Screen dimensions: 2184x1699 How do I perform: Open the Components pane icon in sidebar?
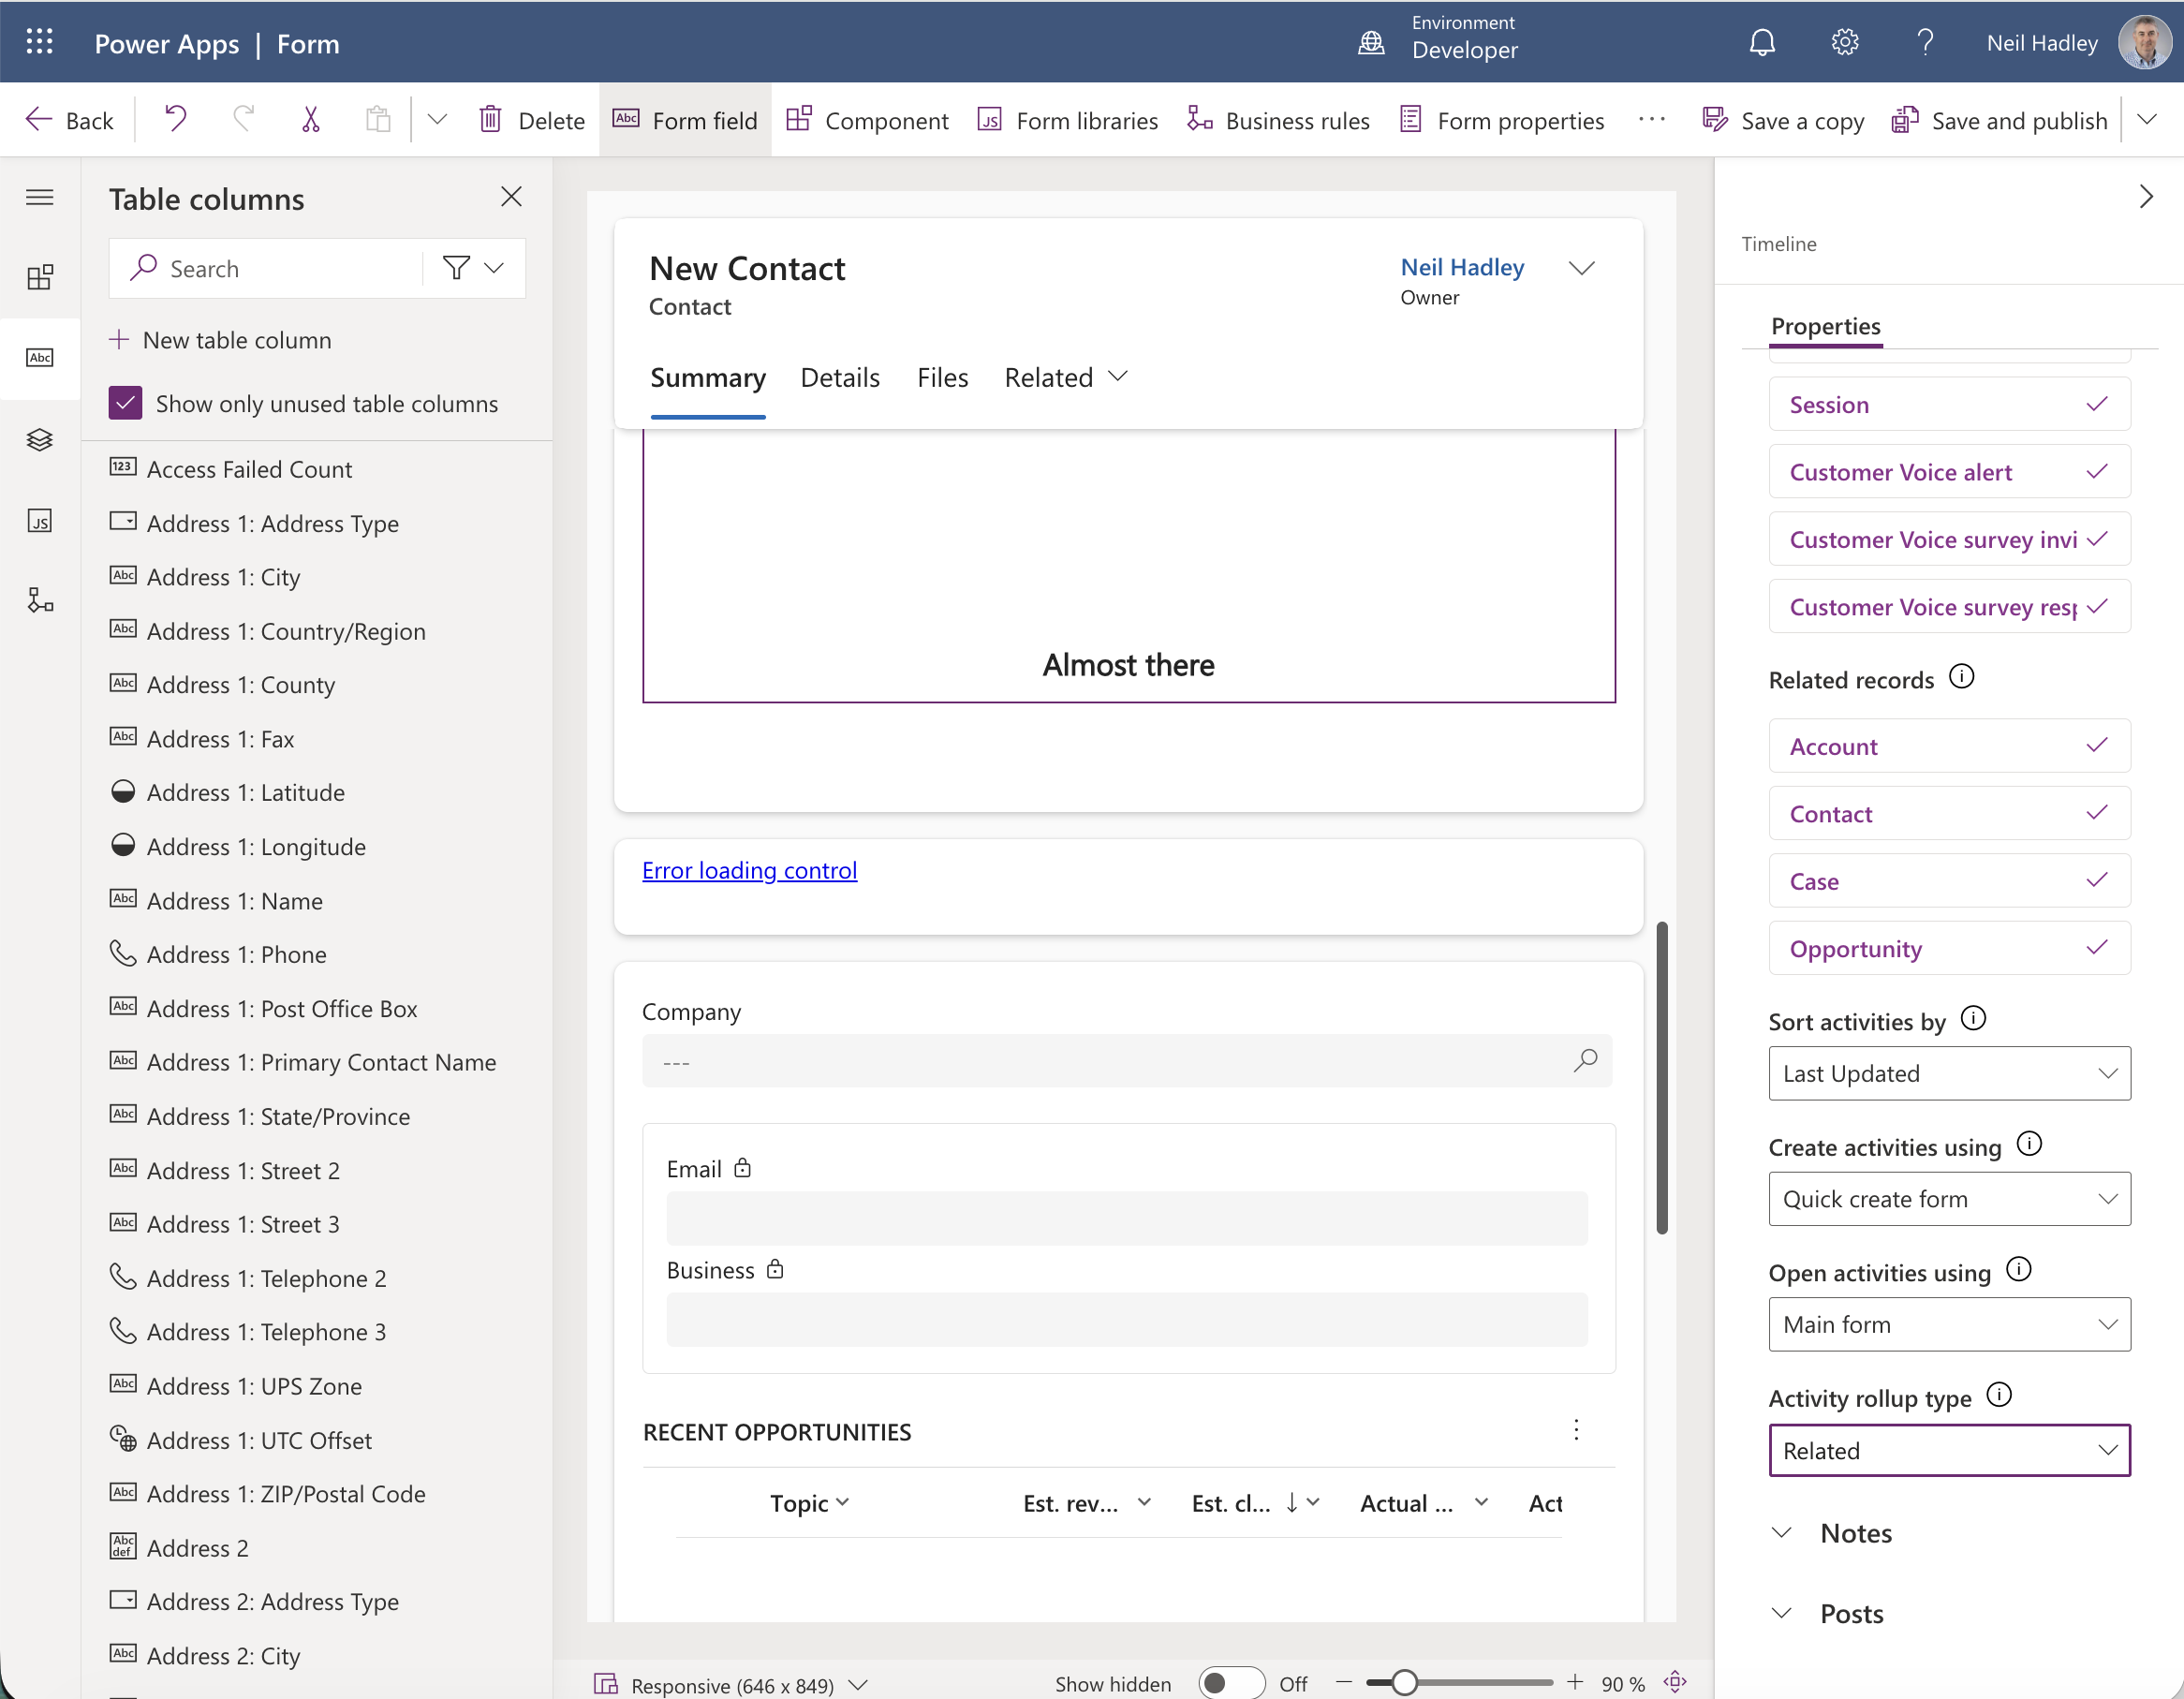[x=40, y=277]
